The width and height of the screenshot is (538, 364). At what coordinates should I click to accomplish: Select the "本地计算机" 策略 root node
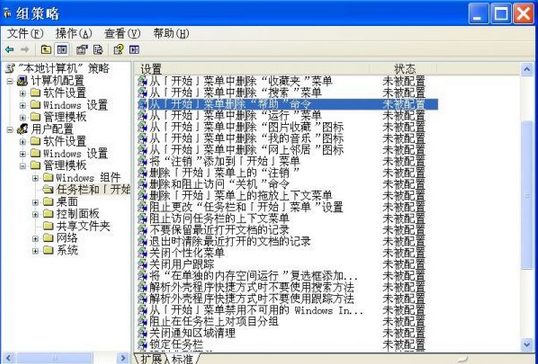[63, 69]
